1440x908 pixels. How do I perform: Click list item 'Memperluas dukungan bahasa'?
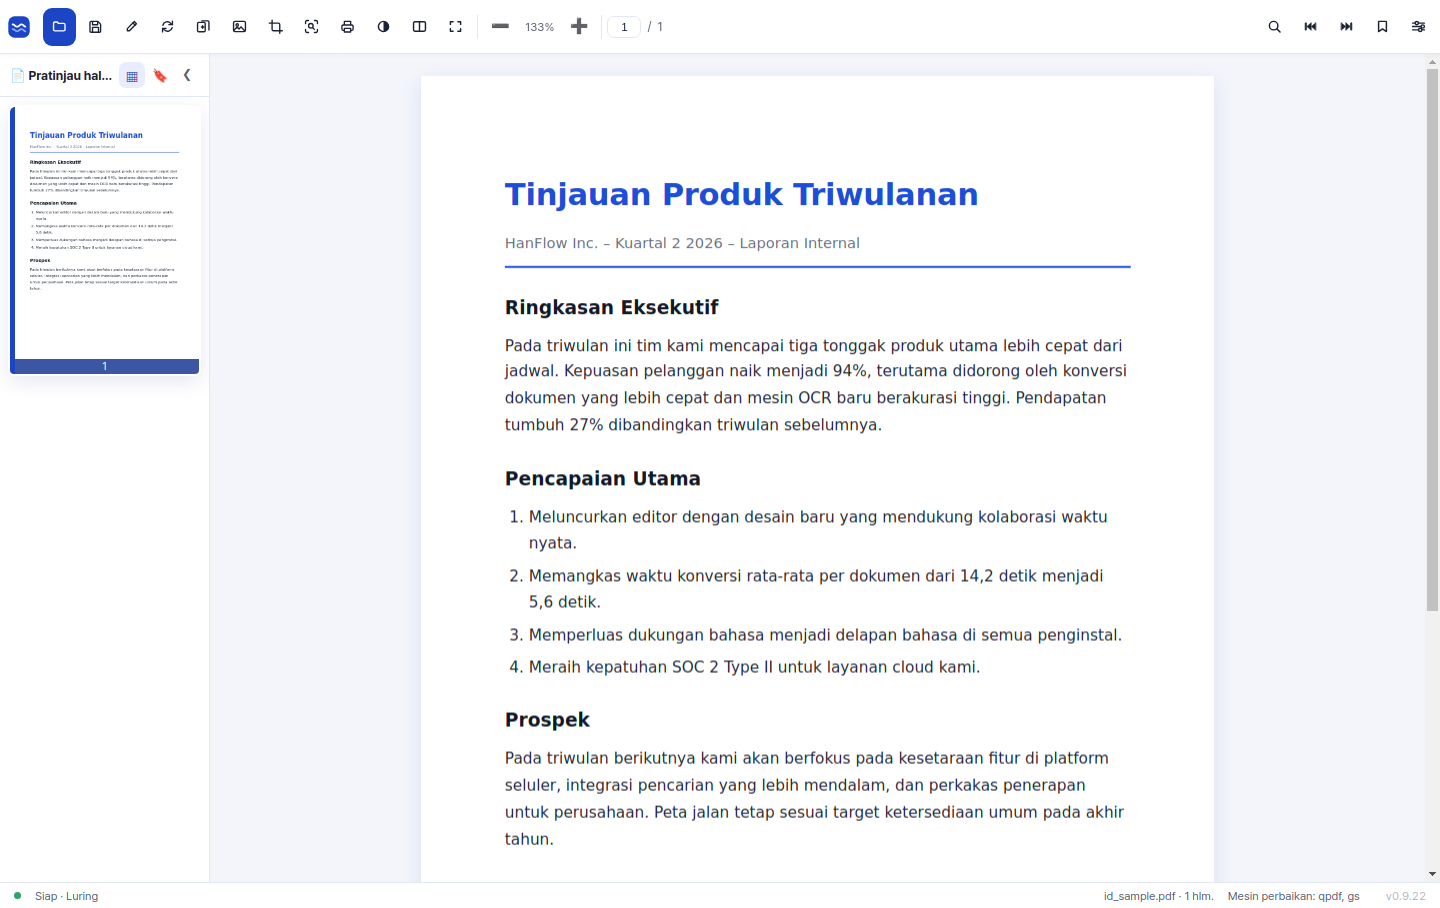coord(825,635)
